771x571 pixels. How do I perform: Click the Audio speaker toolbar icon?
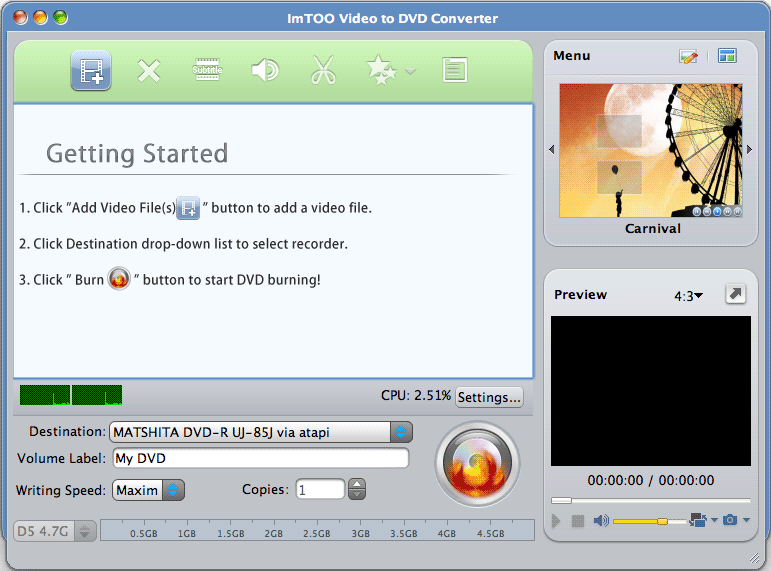coord(264,70)
